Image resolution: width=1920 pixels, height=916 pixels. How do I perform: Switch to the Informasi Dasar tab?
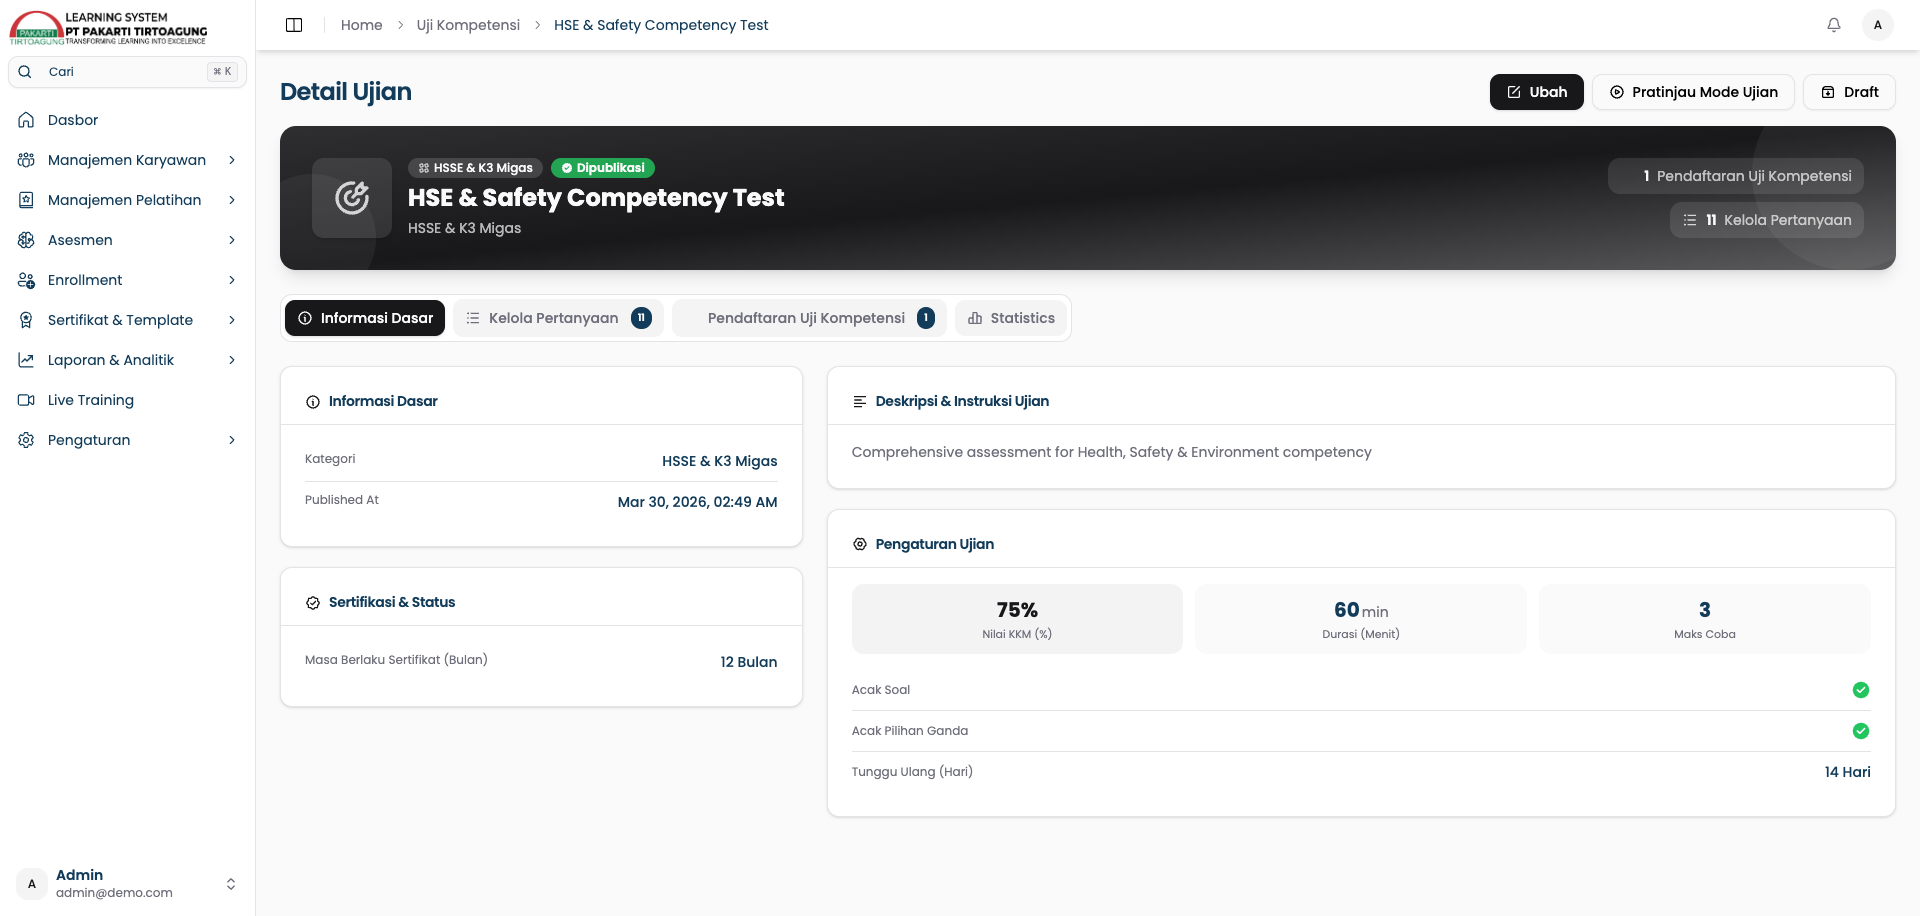pos(365,318)
